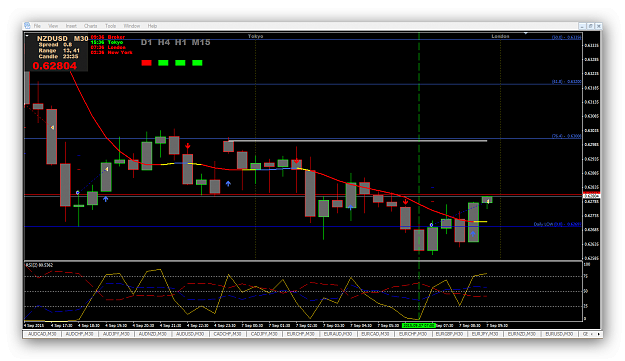Click the Daily LOW line label
The width and height of the screenshot is (625, 361).
pos(557,224)
